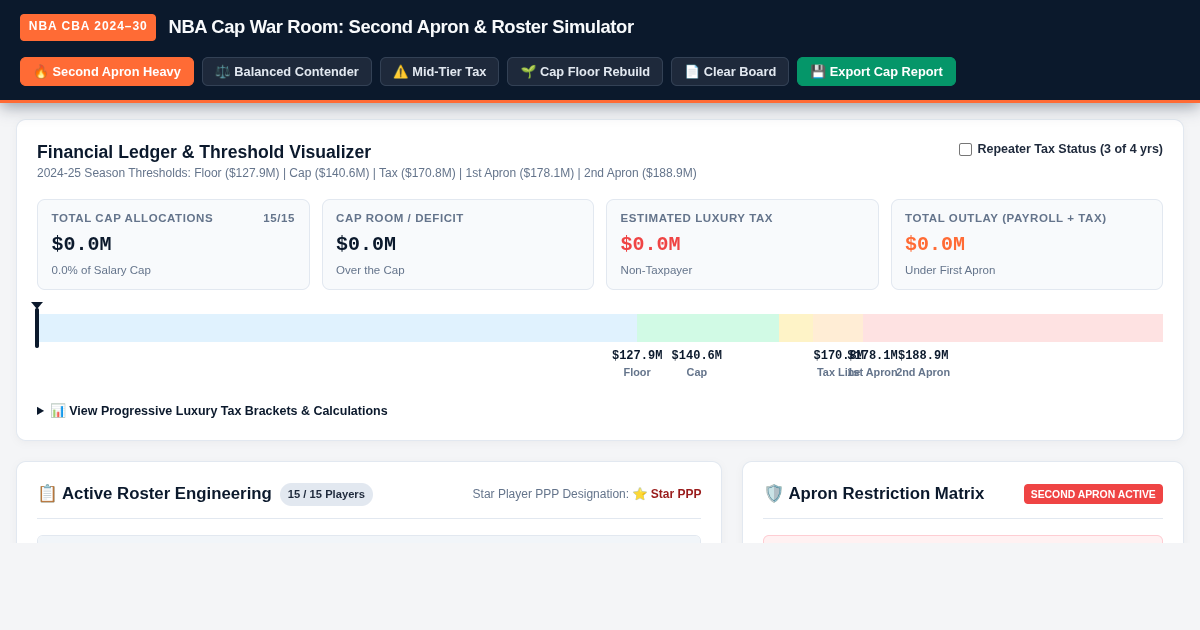
Task: Expand Progressive Luxury Tax Brackets details
Action: pyautogui.click(x=212, y=411)
